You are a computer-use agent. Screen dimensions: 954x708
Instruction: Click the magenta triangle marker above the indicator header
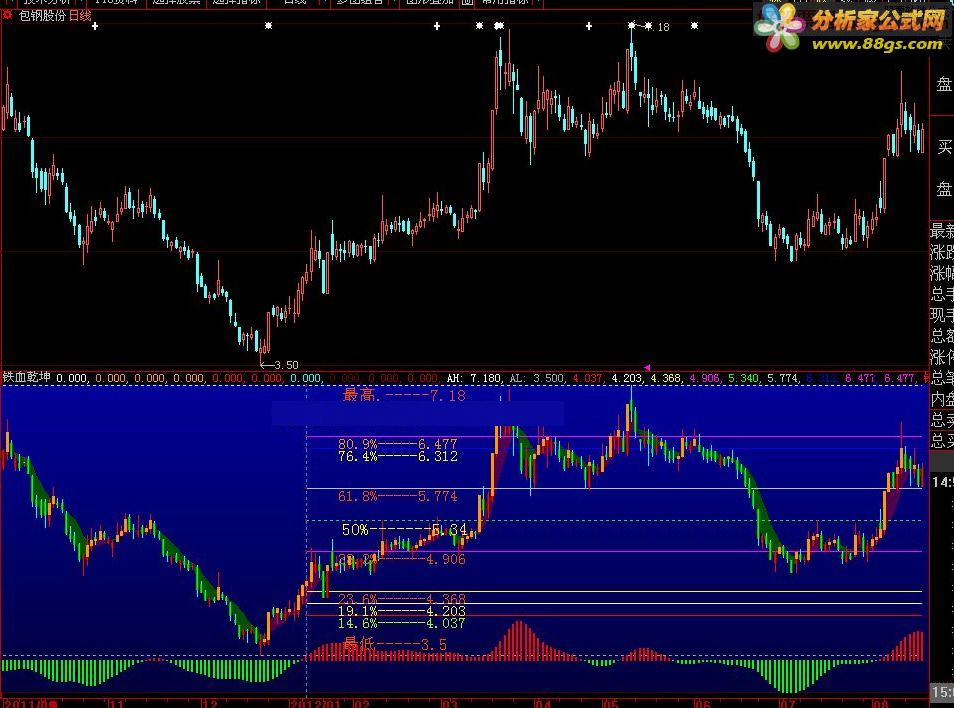click(x=647, y=367)
